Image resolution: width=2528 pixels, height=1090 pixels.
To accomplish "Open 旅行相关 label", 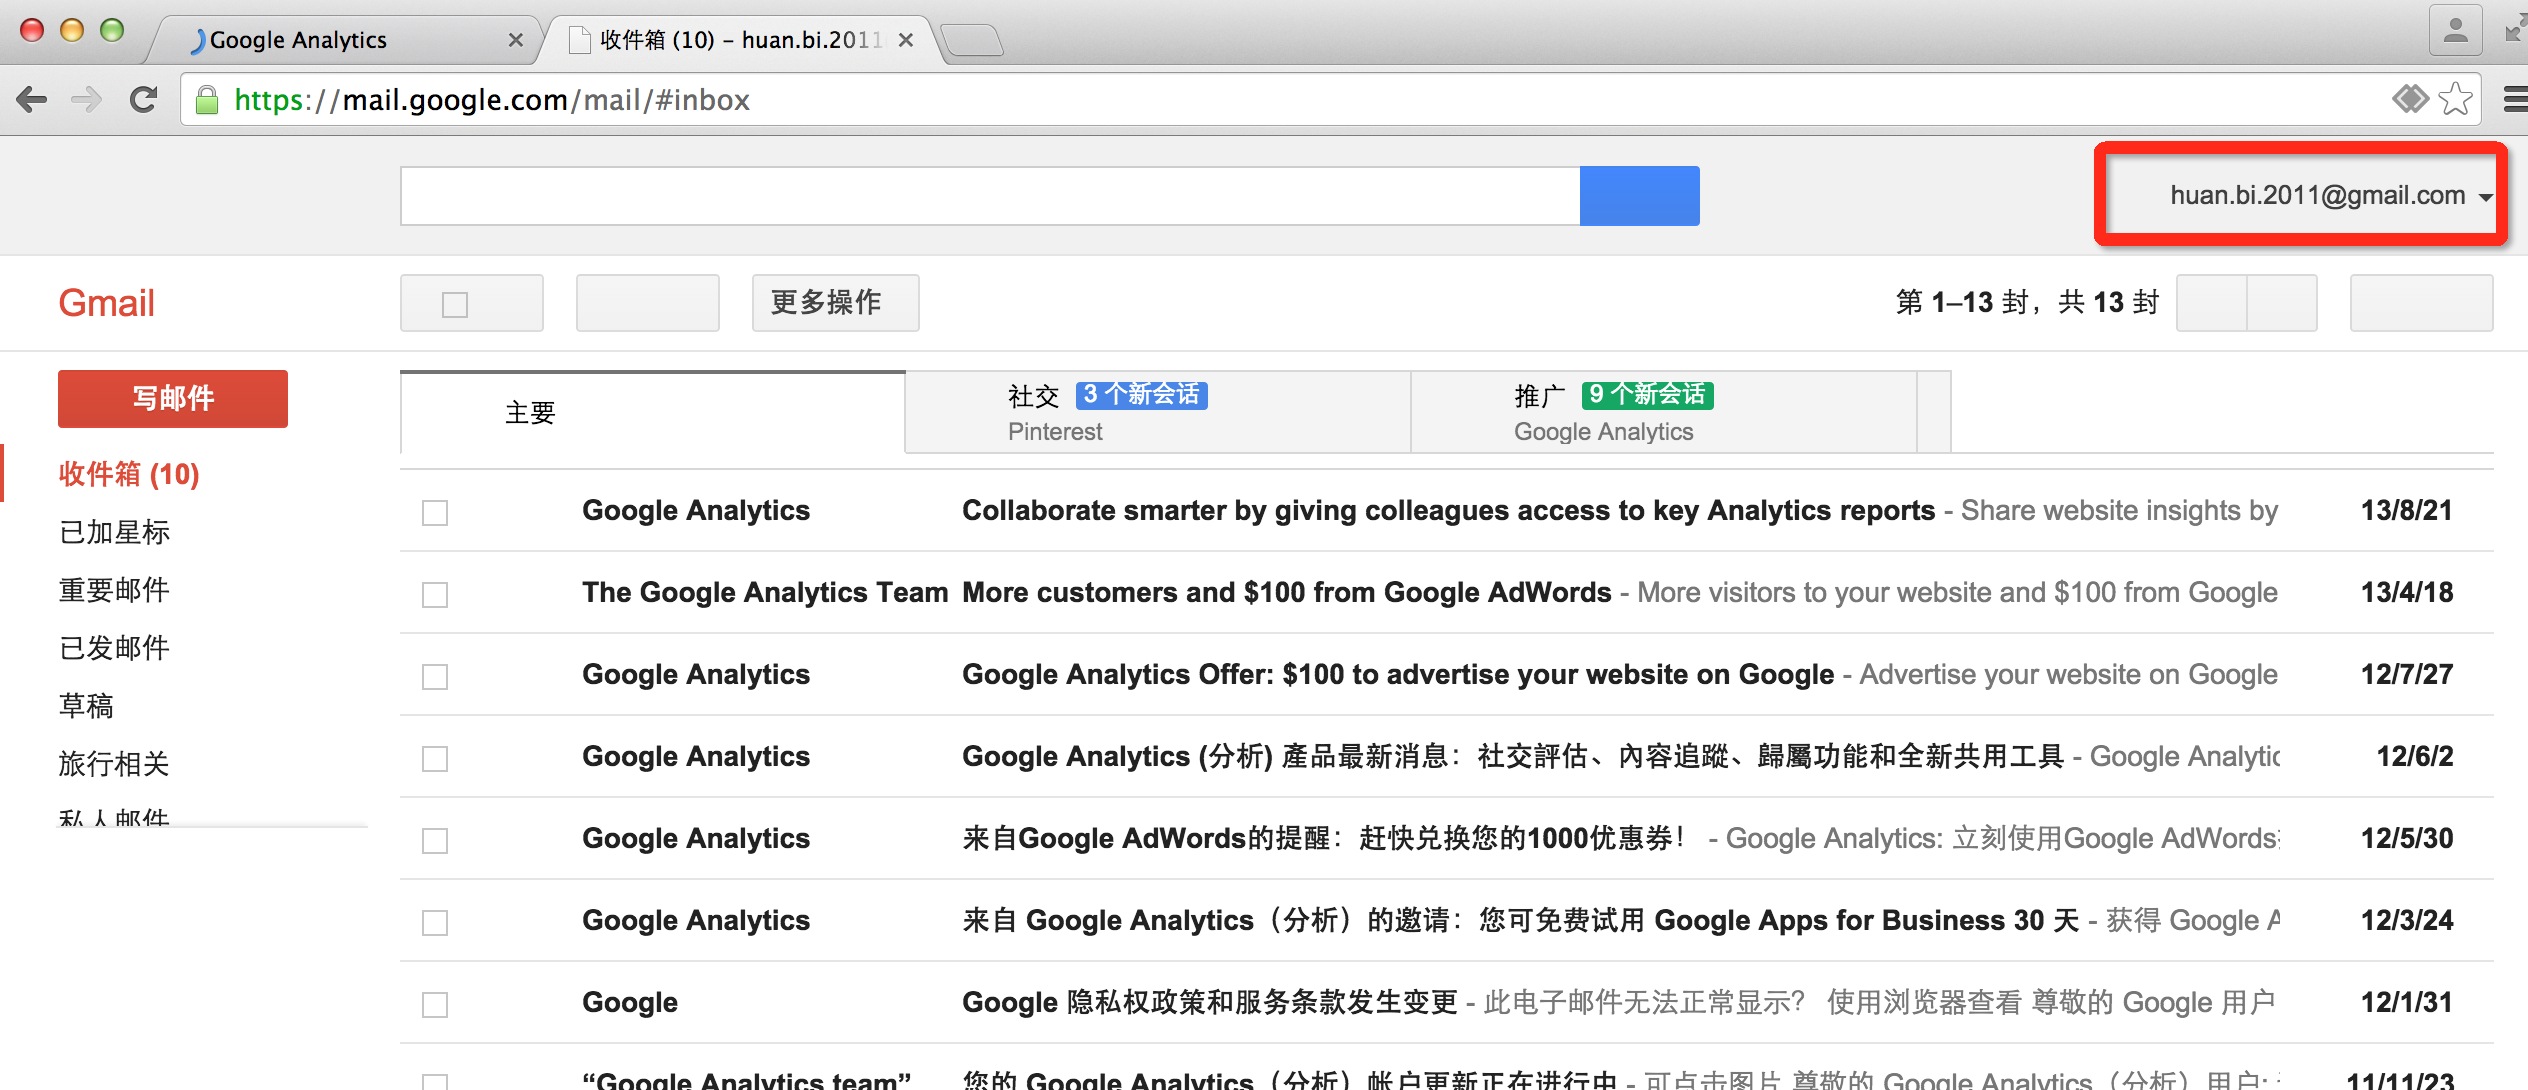I will (114, 764).
